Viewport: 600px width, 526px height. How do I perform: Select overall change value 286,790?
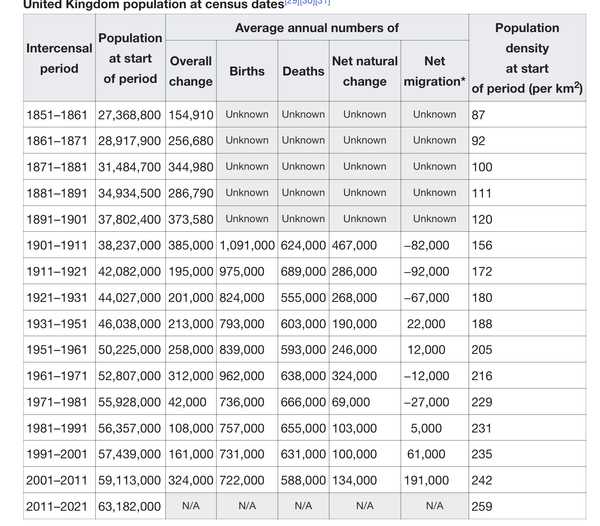point(191,193)
